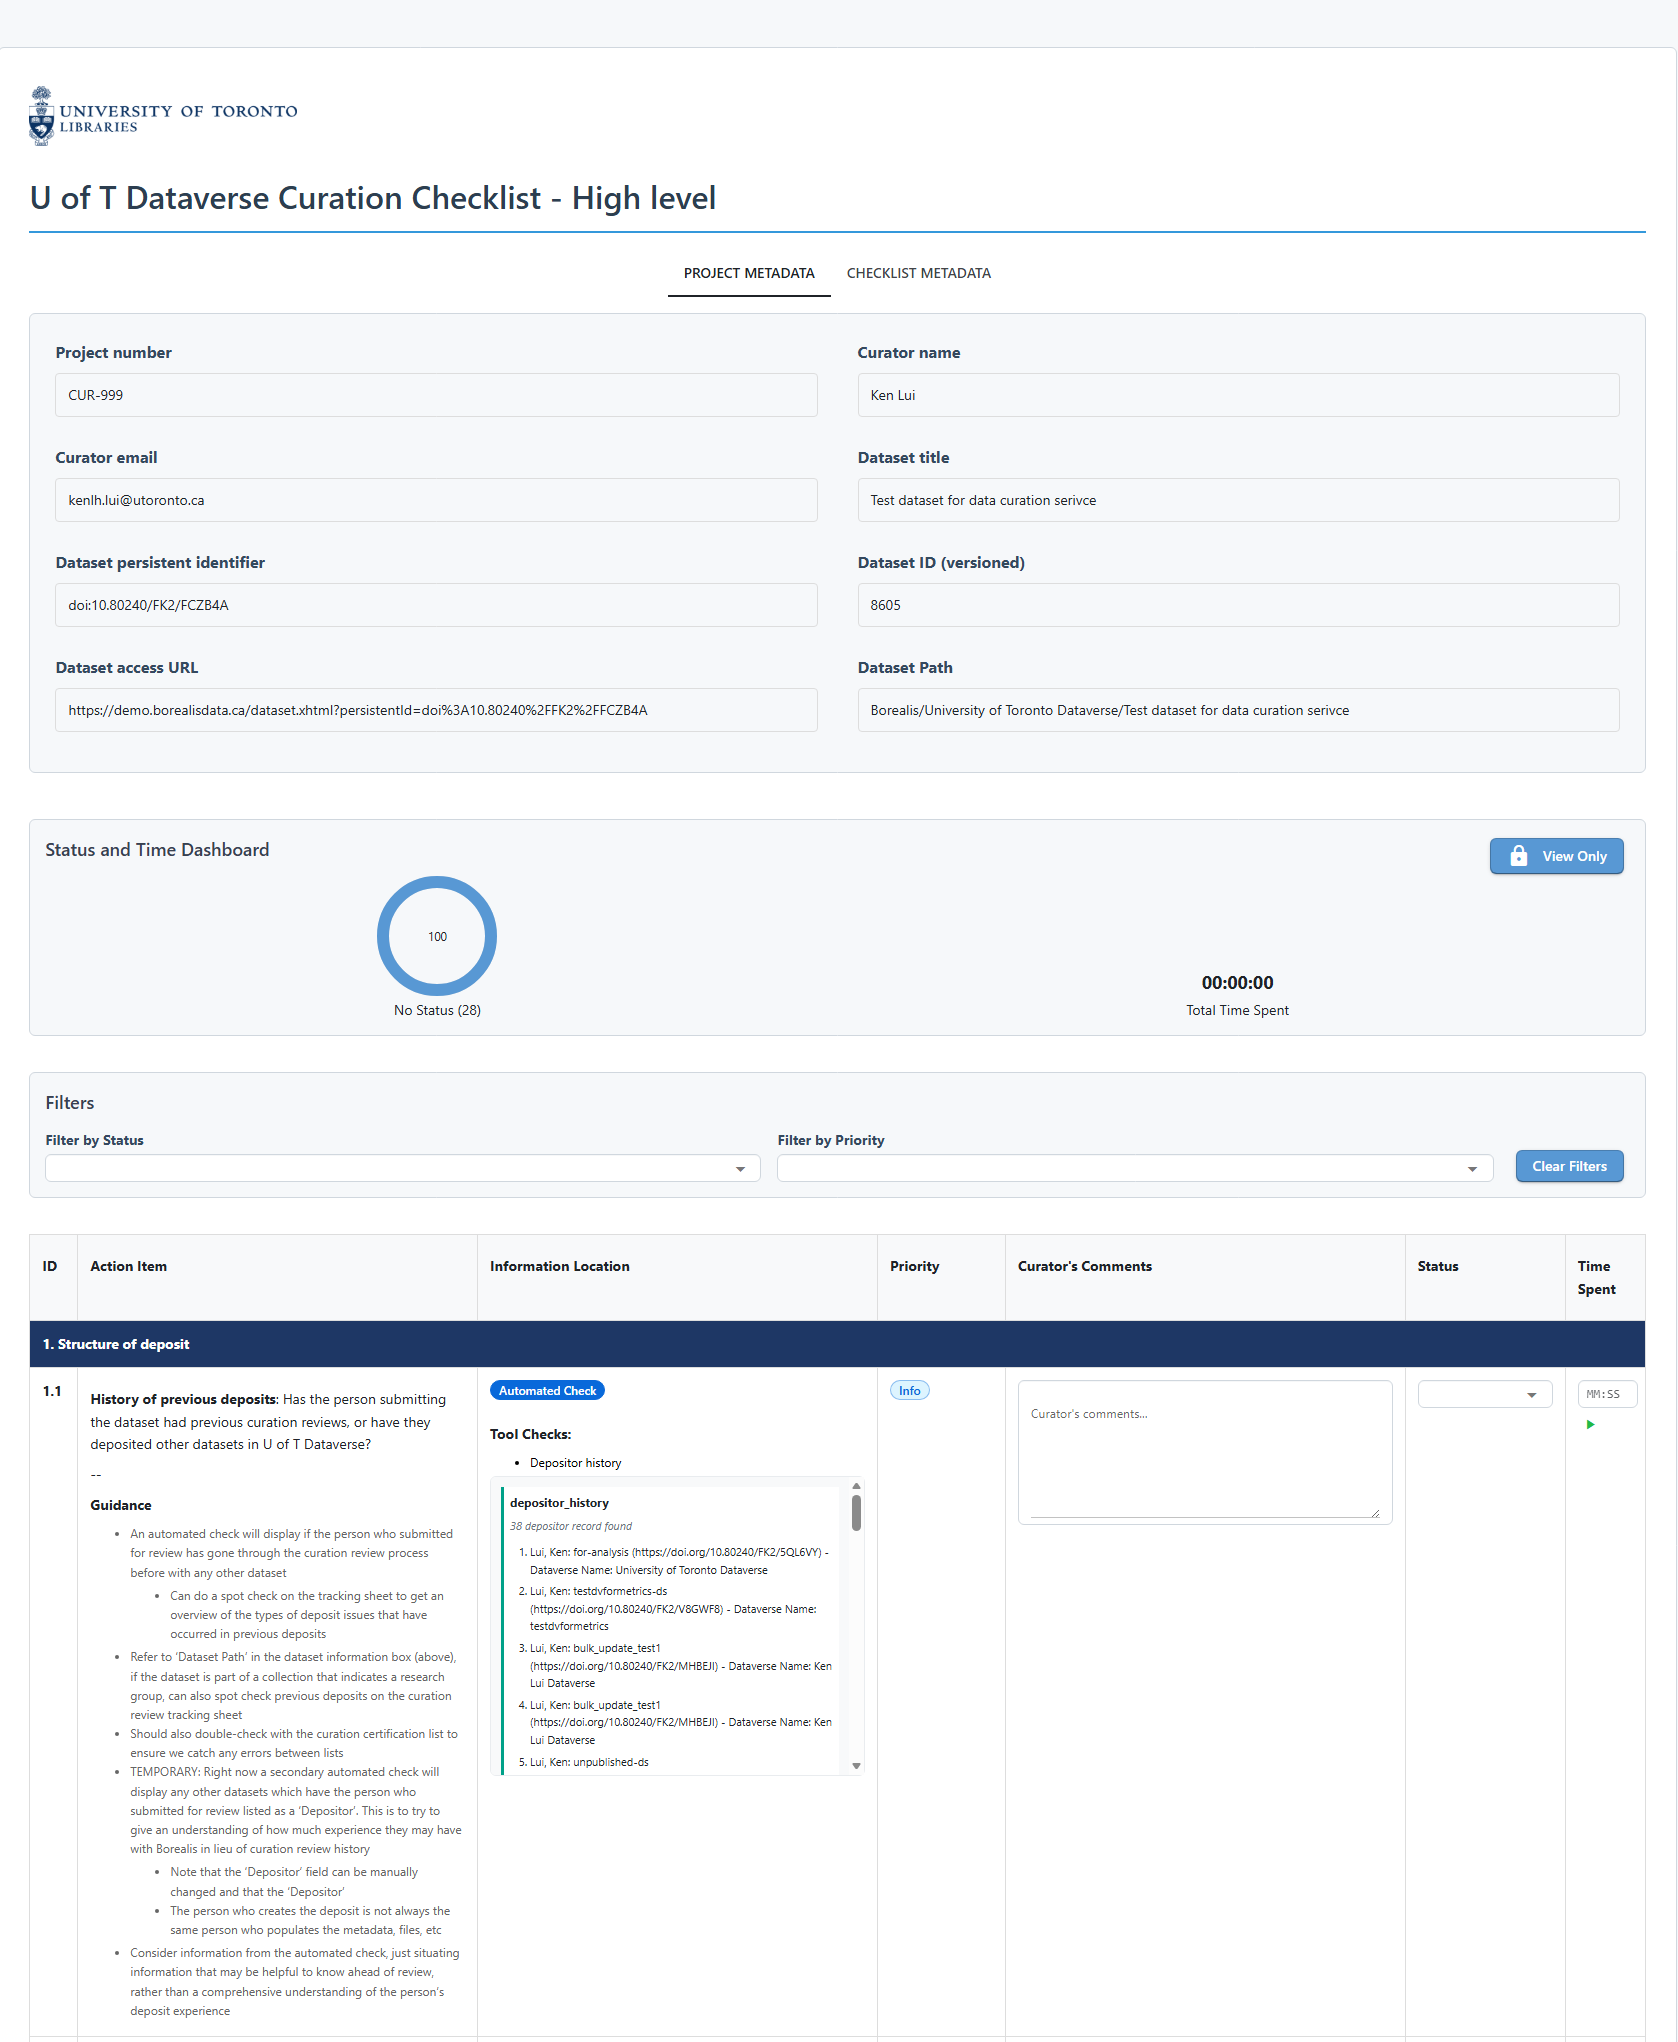Screen dimensions: 1678x2042
Task: Click the MM:SS time spent field
Action: tap(1606, 1394)
